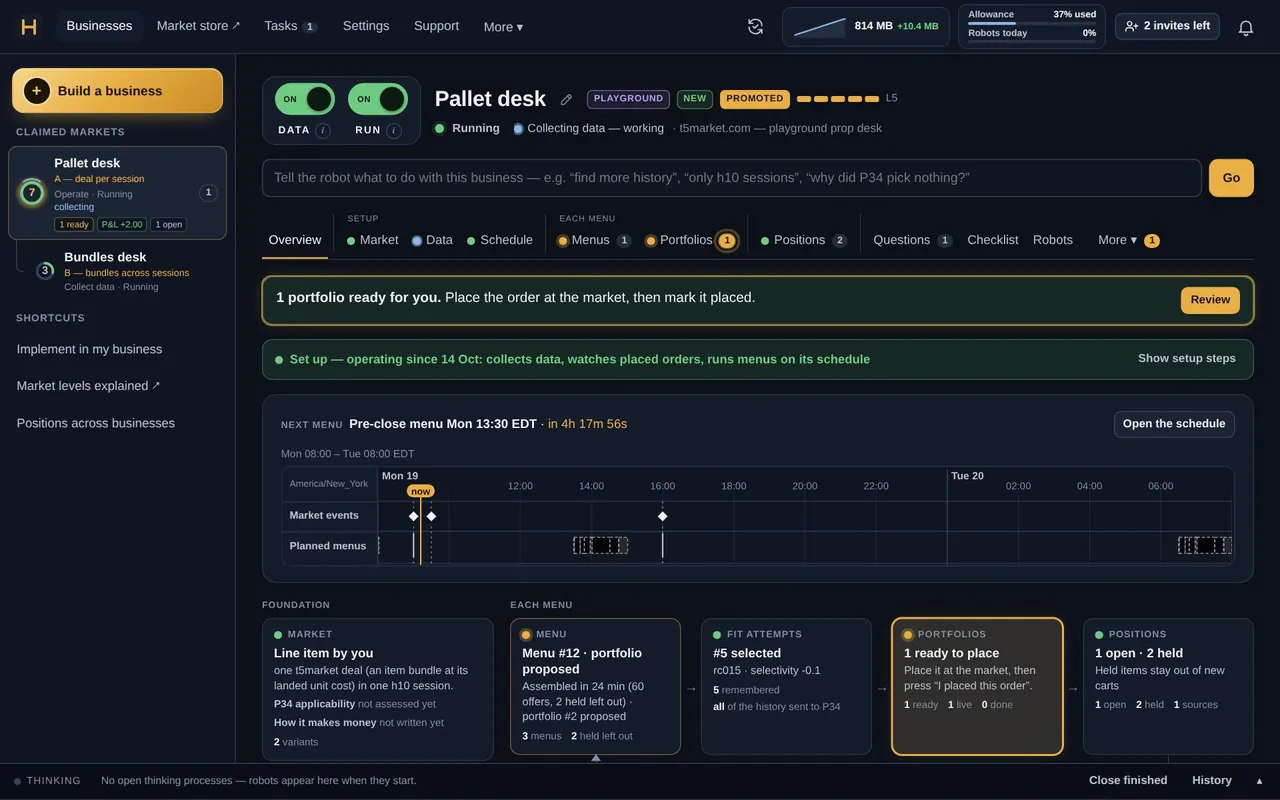1280x800 pixels.
Task: Select the Market setup tab
Action: [372, 240]
